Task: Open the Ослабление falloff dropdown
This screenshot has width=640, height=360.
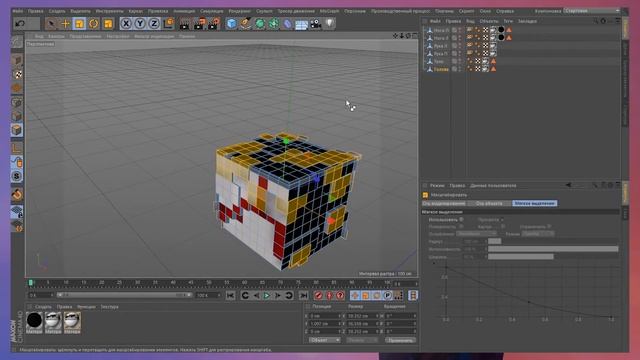Action: coord(476,234)
